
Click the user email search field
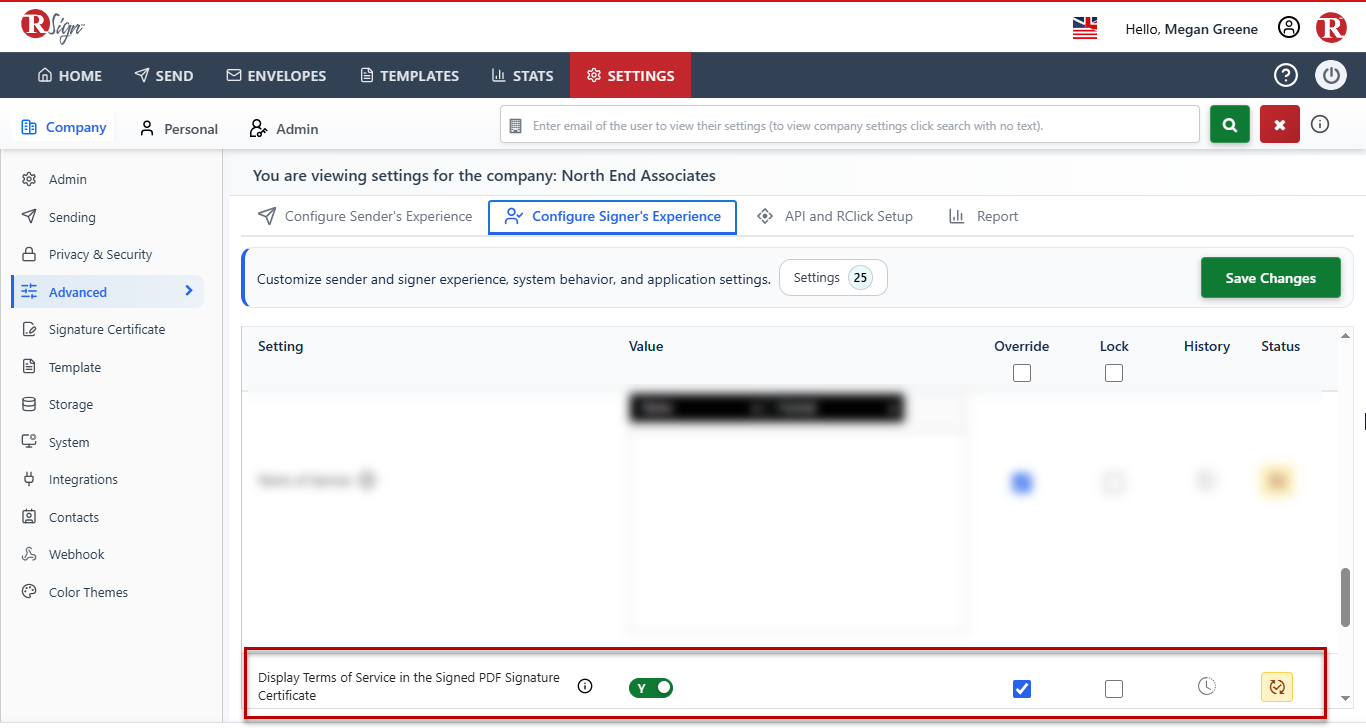pyautogui.click(x=850, y=125)
